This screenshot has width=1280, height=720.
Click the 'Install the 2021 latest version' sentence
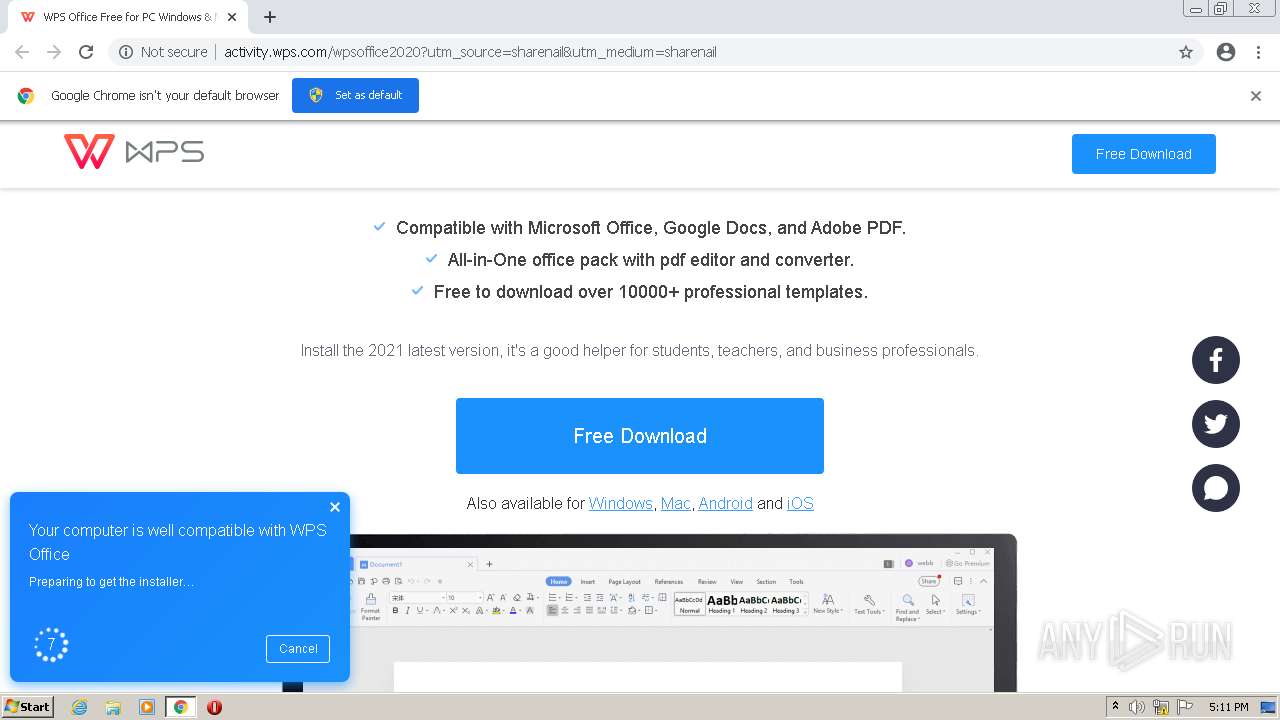(x=640, y=351)
